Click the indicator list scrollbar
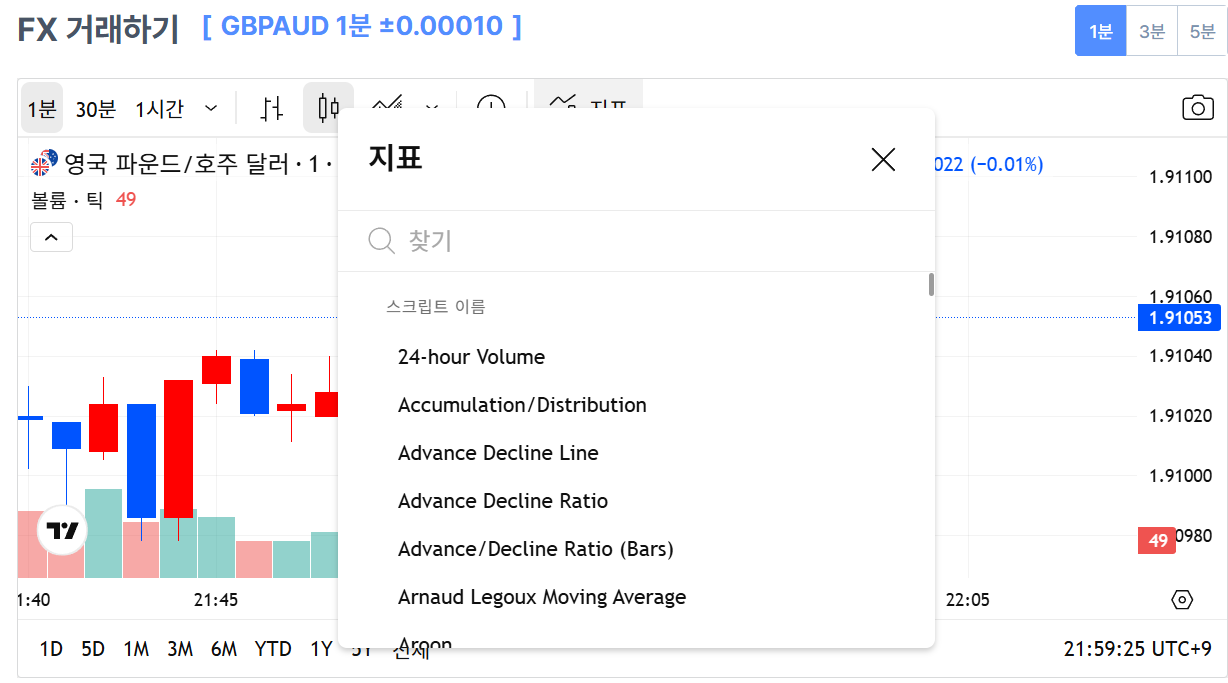The height and width of the screenshot is (683, 1228). coord(929,285)
